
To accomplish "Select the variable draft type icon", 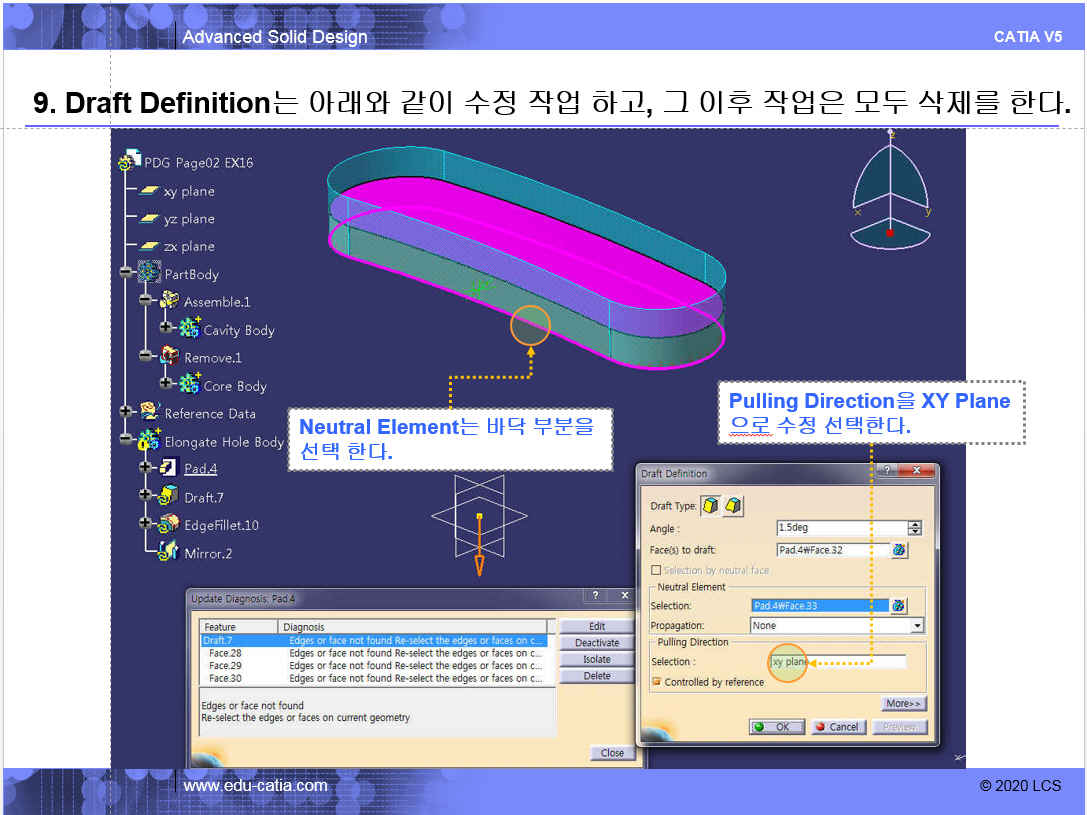I will 733,506.
